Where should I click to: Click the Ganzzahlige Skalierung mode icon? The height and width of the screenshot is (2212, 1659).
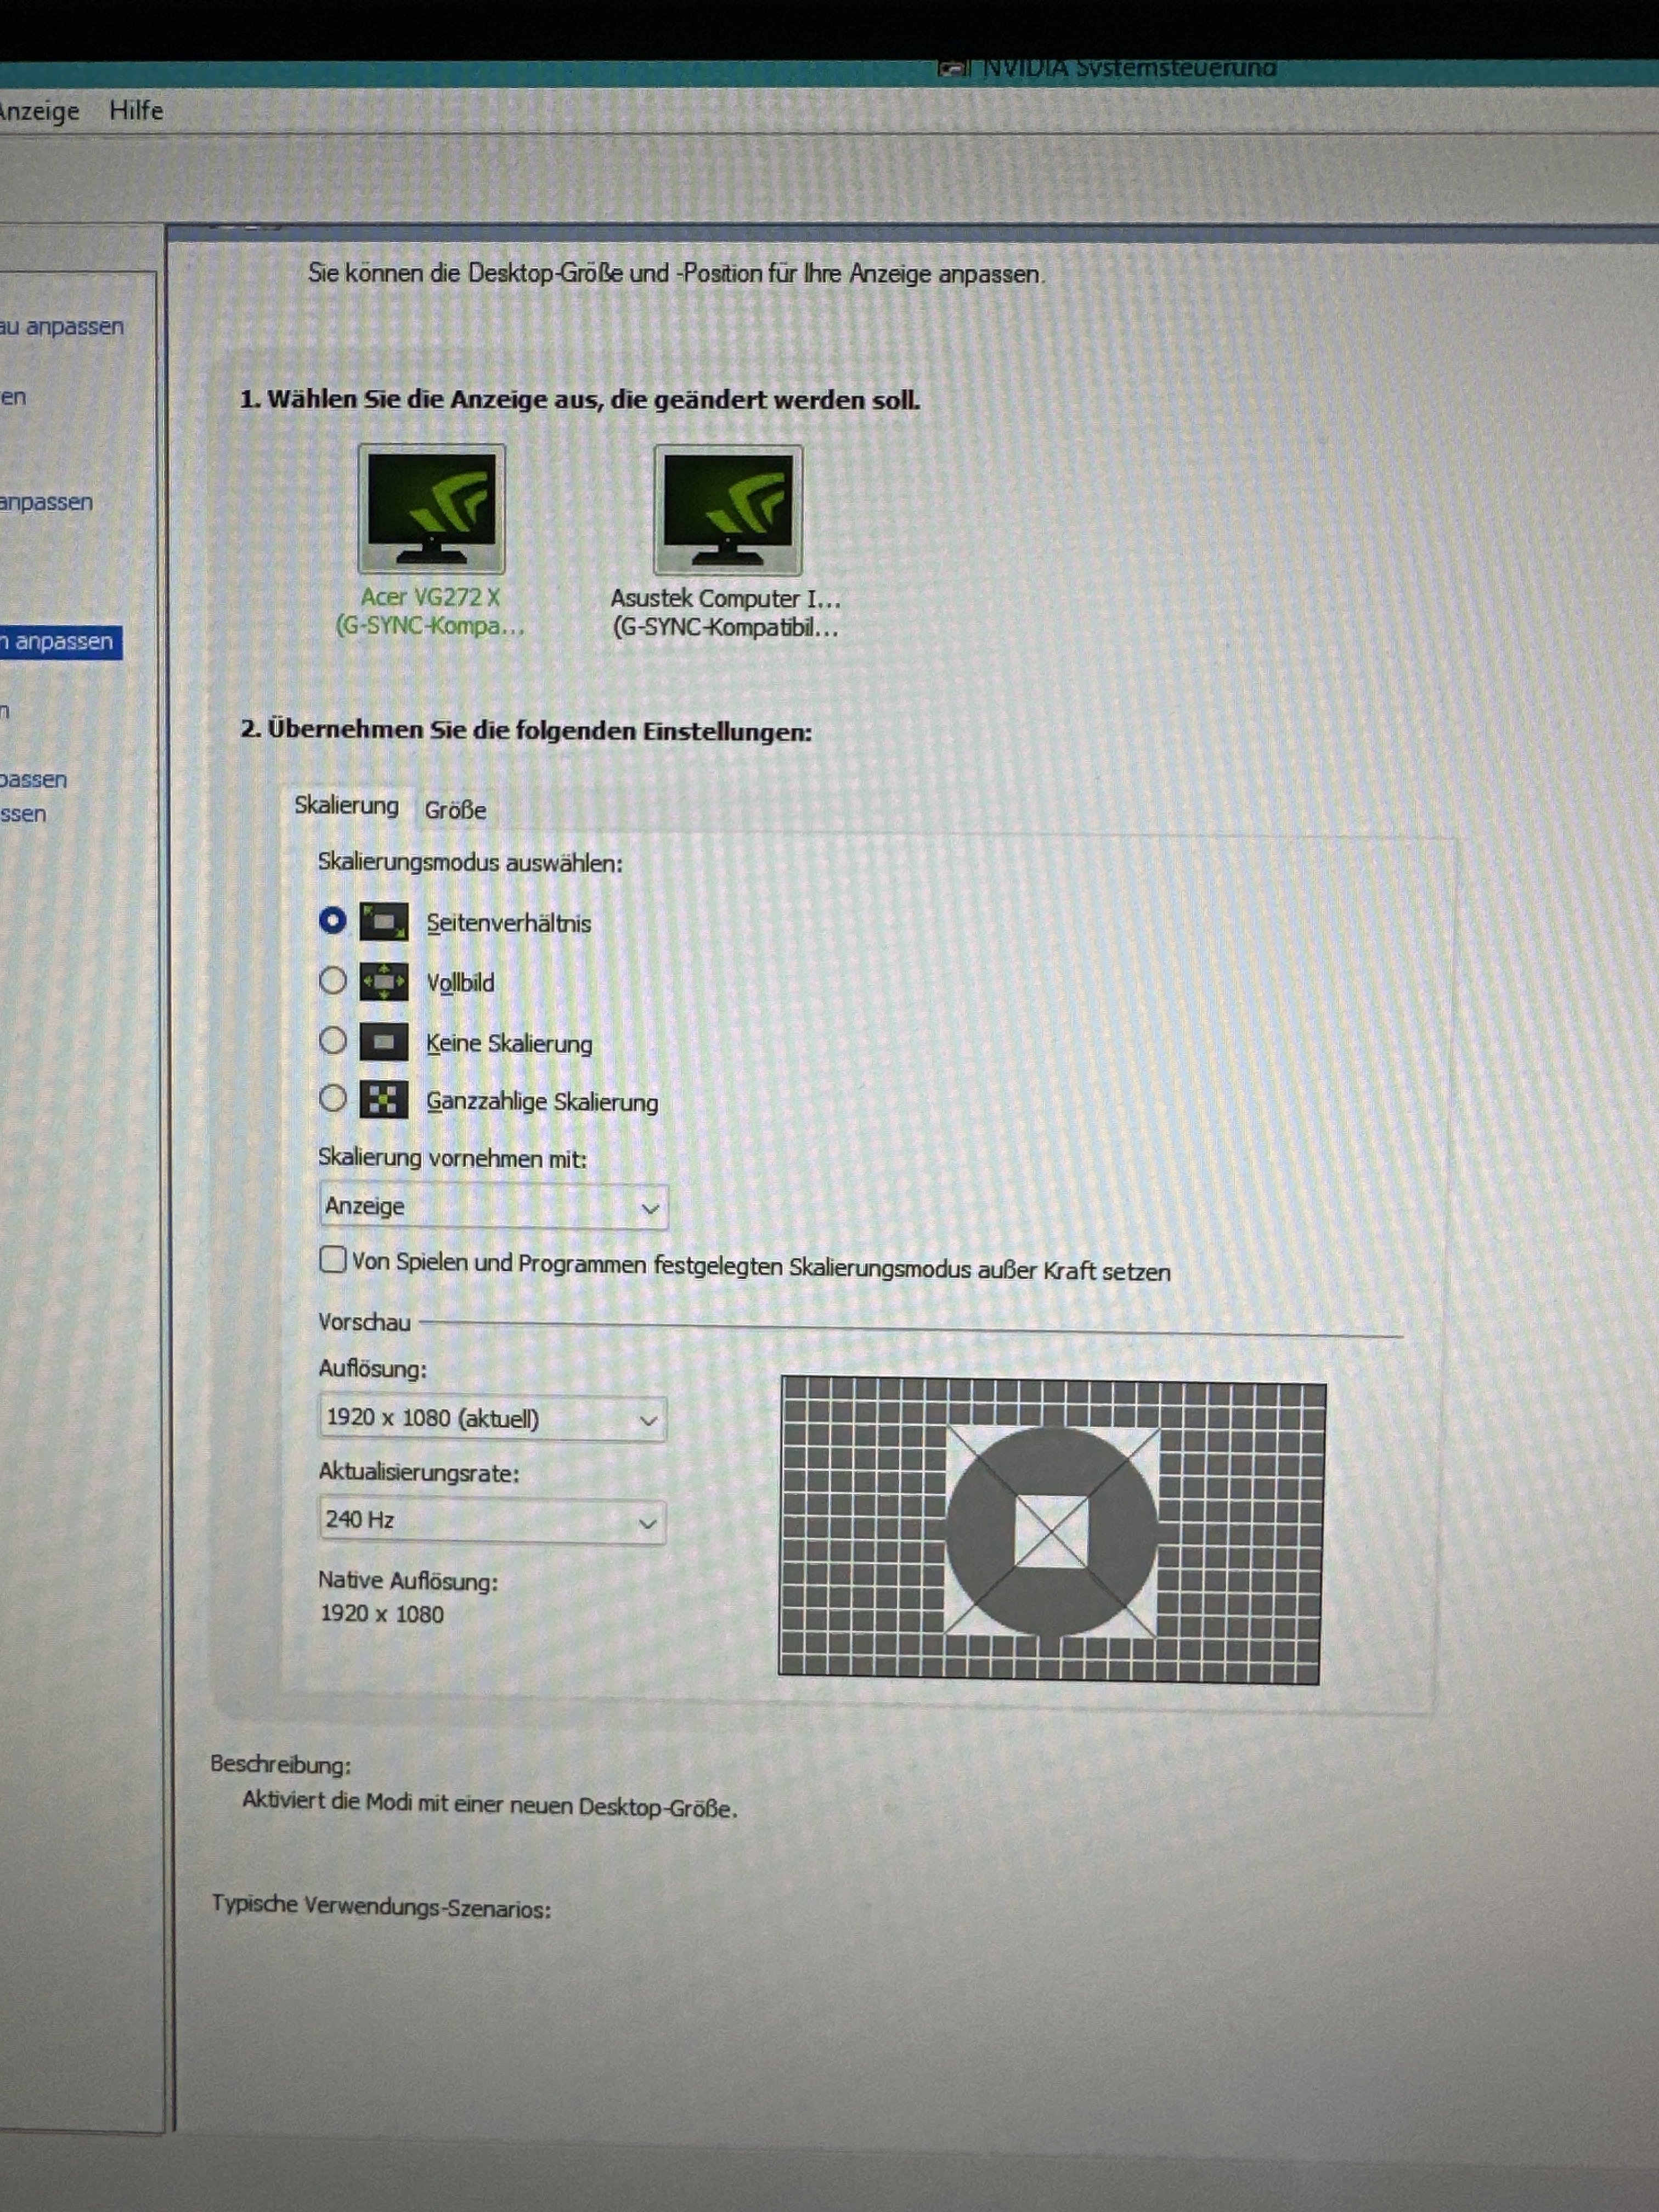384,1100
